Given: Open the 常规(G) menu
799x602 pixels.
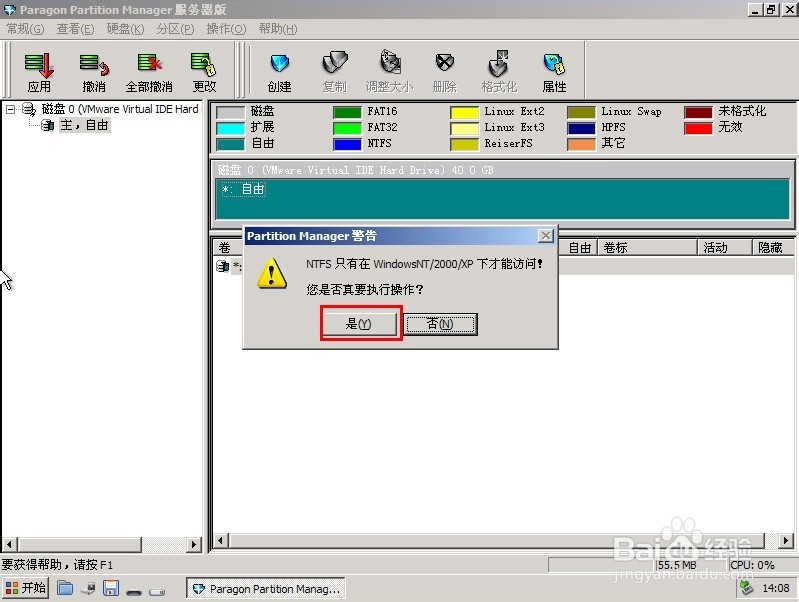Looking at the screenshot, I should 25,29.
